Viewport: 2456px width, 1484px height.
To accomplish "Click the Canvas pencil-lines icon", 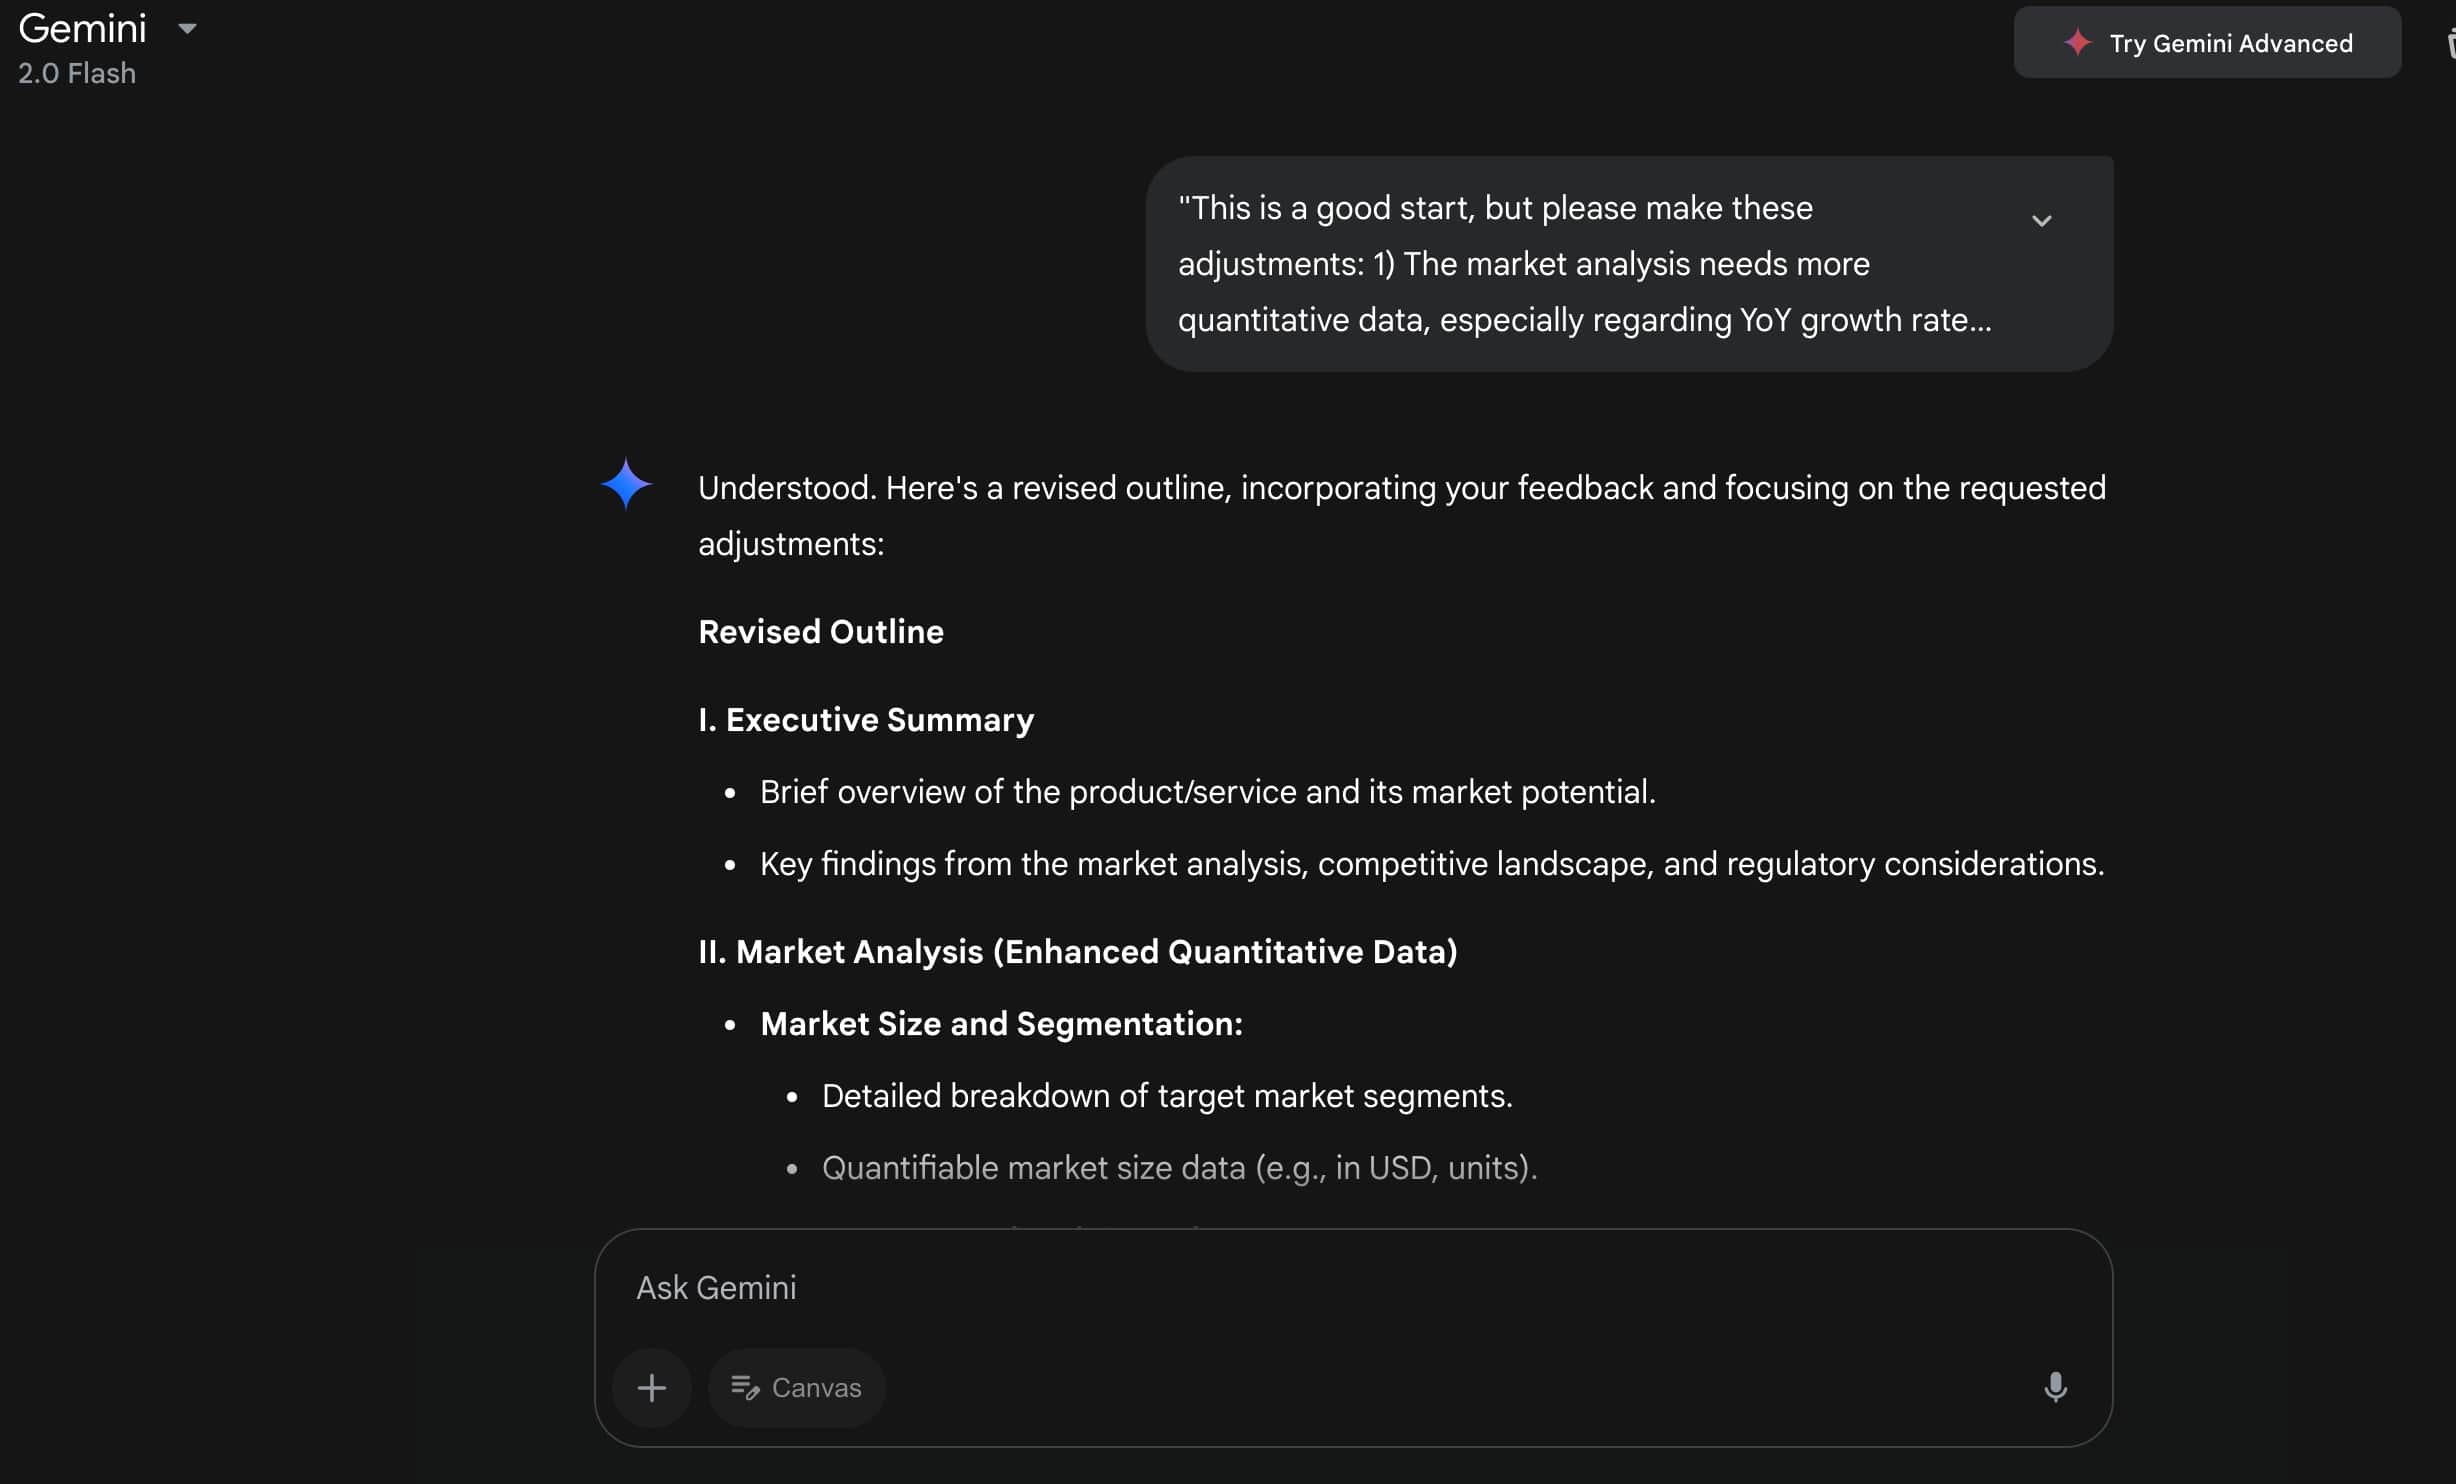I will click(745, 1388).
